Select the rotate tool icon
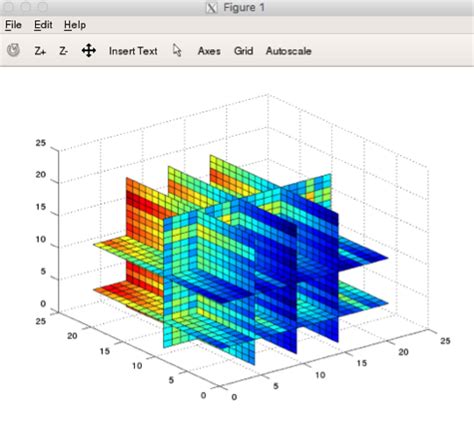The height and width of the screenshot is (424, 474). pos(13,50)
